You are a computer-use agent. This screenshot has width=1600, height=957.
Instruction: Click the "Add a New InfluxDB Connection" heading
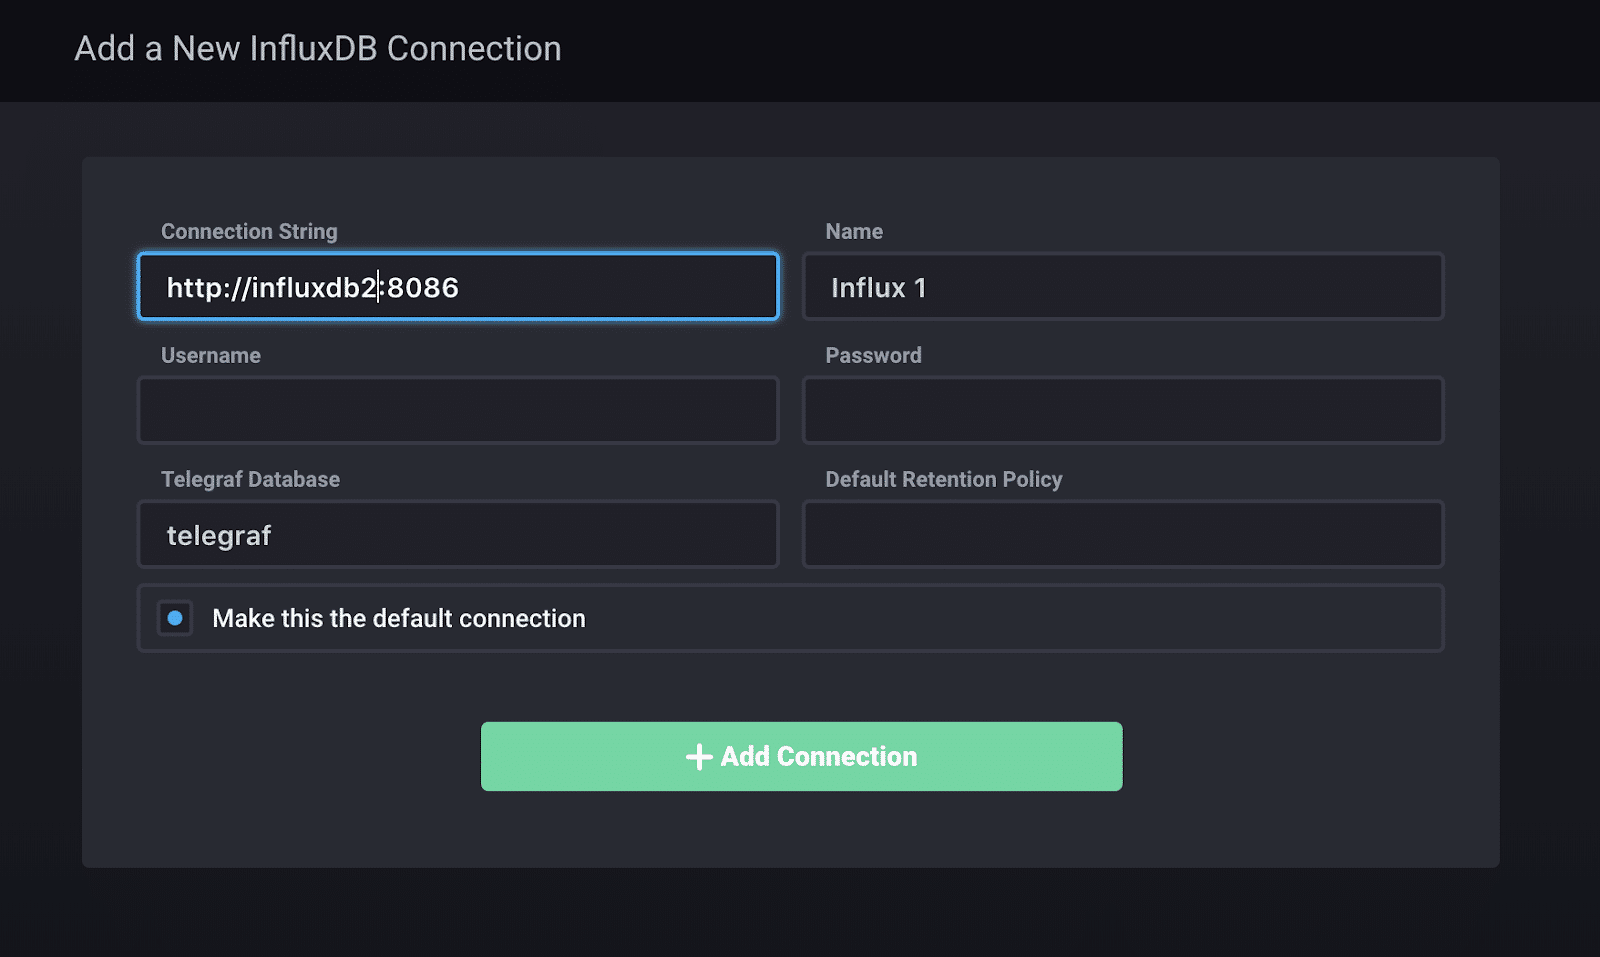click(x=318, y=48)
